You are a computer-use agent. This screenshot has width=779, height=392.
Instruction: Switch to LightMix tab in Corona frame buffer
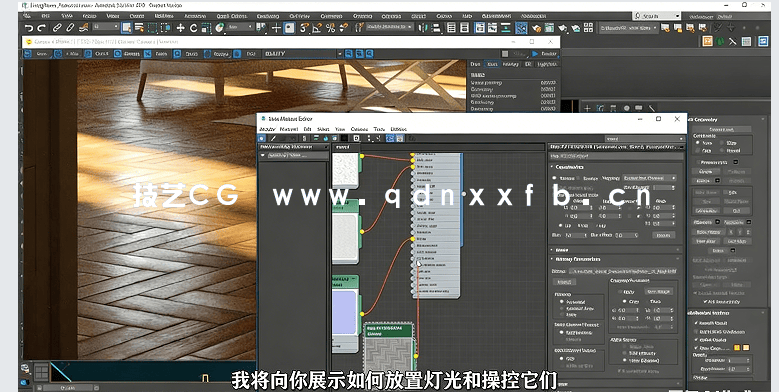coord(547,64)
